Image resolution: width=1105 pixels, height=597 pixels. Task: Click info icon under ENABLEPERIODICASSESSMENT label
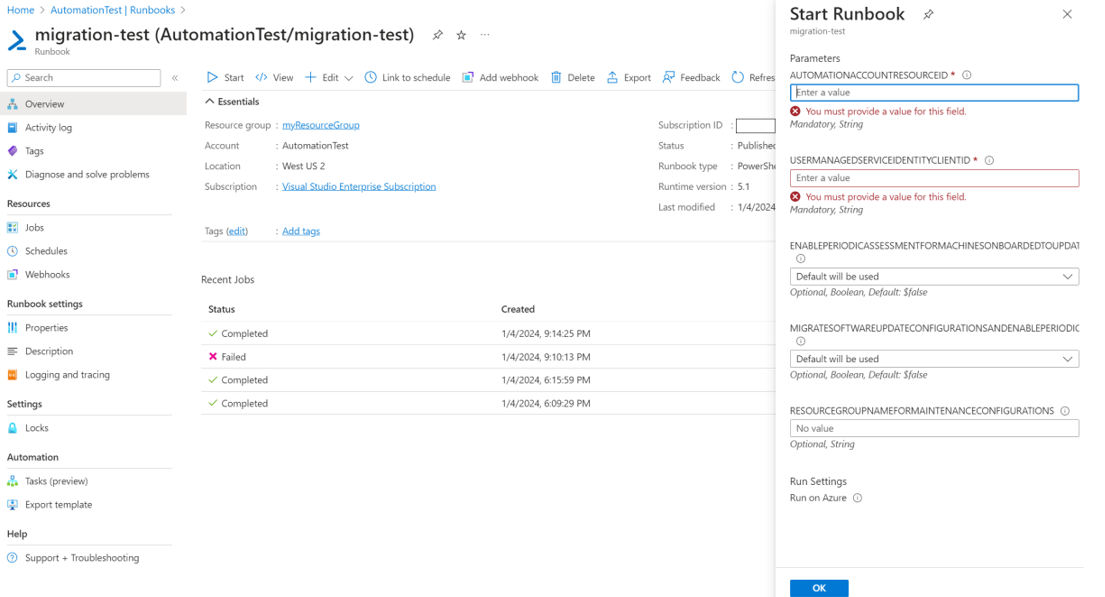coord(801,259)
